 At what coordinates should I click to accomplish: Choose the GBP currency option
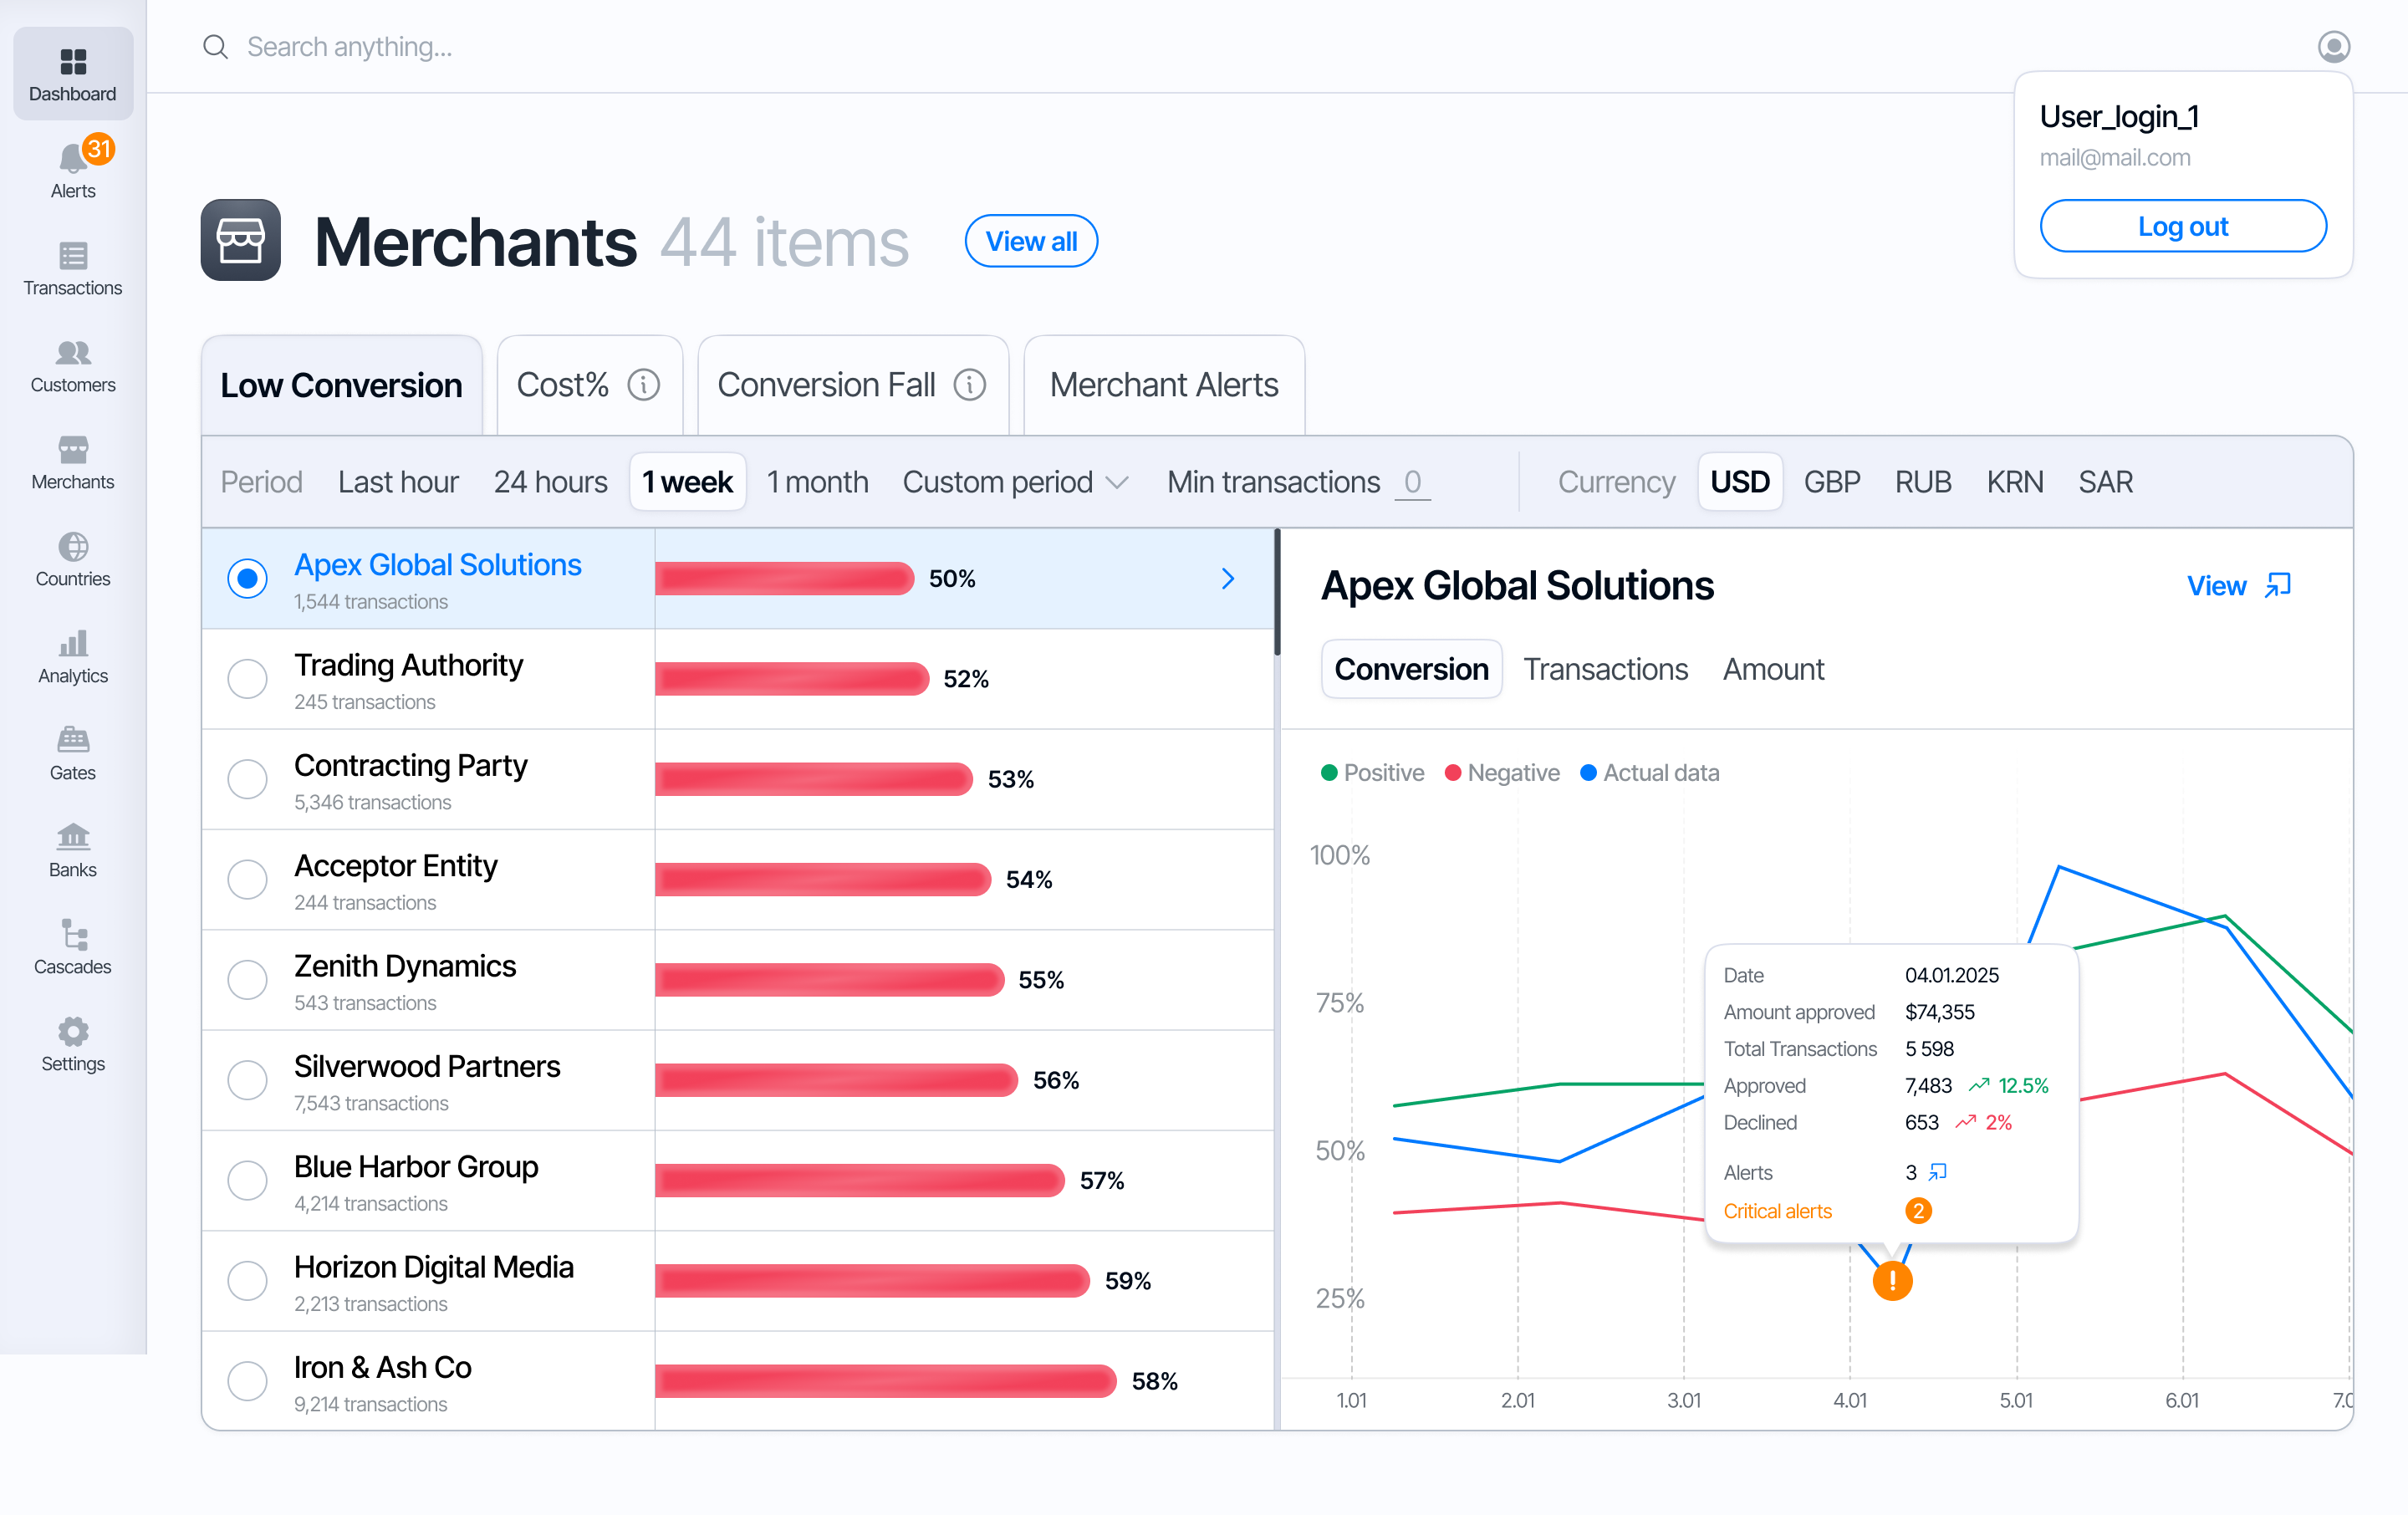[x=1830, y=482]
